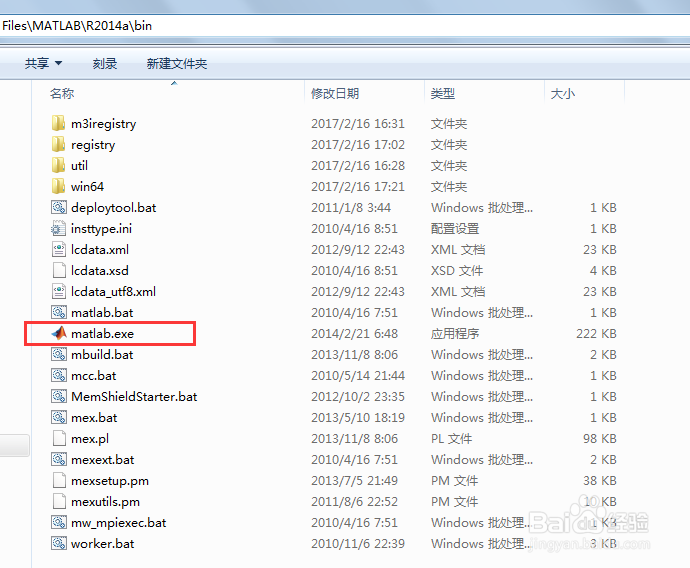This screenshot has width=690, height=568.
Task: Click the mw_mpiexec.bat file icon
Action: point(59,522)
